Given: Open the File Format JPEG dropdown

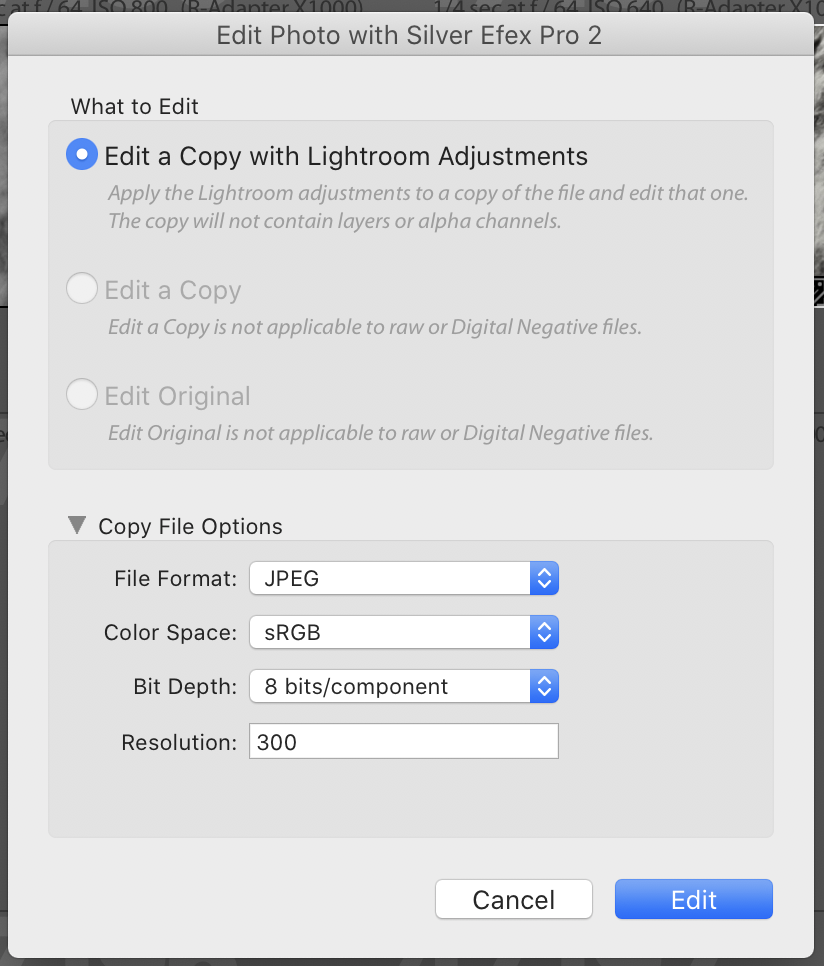Looking at the screenshot, I should 403,578.
